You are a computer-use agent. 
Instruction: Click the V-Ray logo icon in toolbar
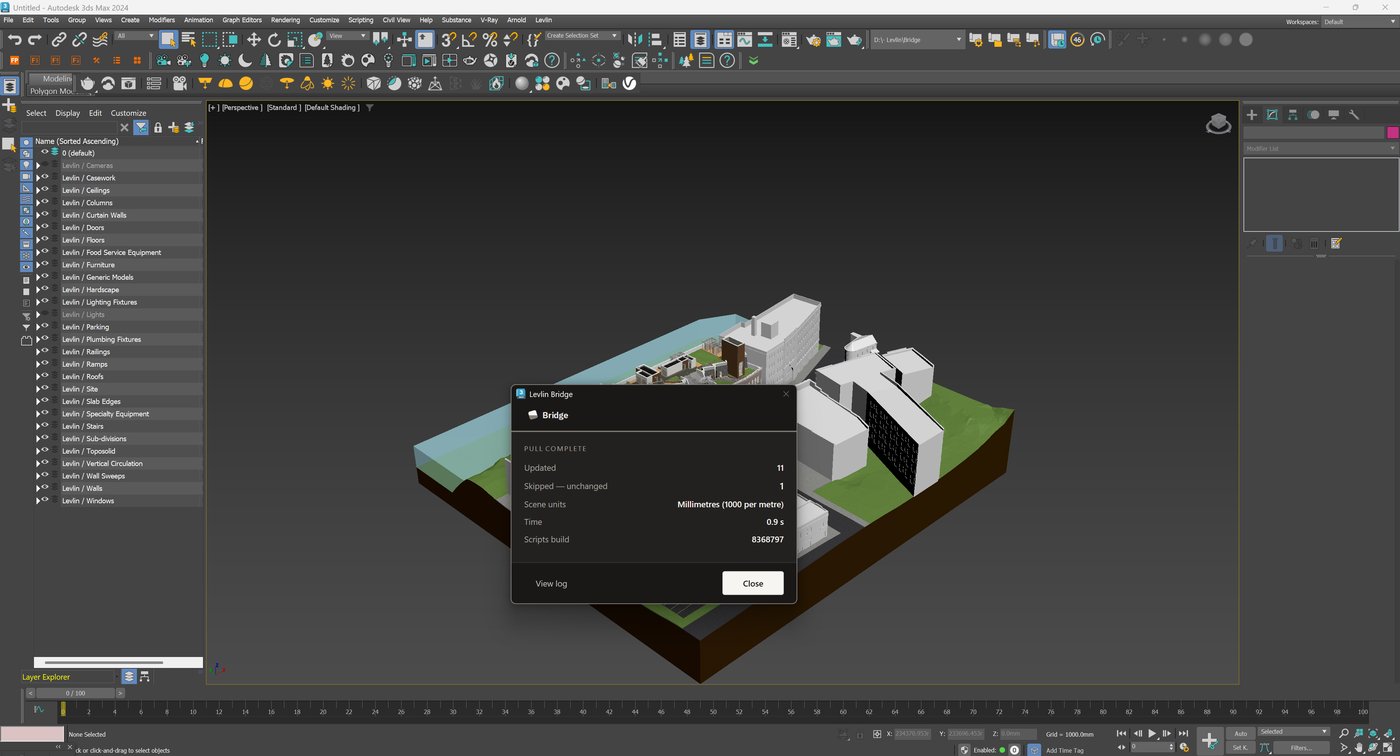[630, 84]
